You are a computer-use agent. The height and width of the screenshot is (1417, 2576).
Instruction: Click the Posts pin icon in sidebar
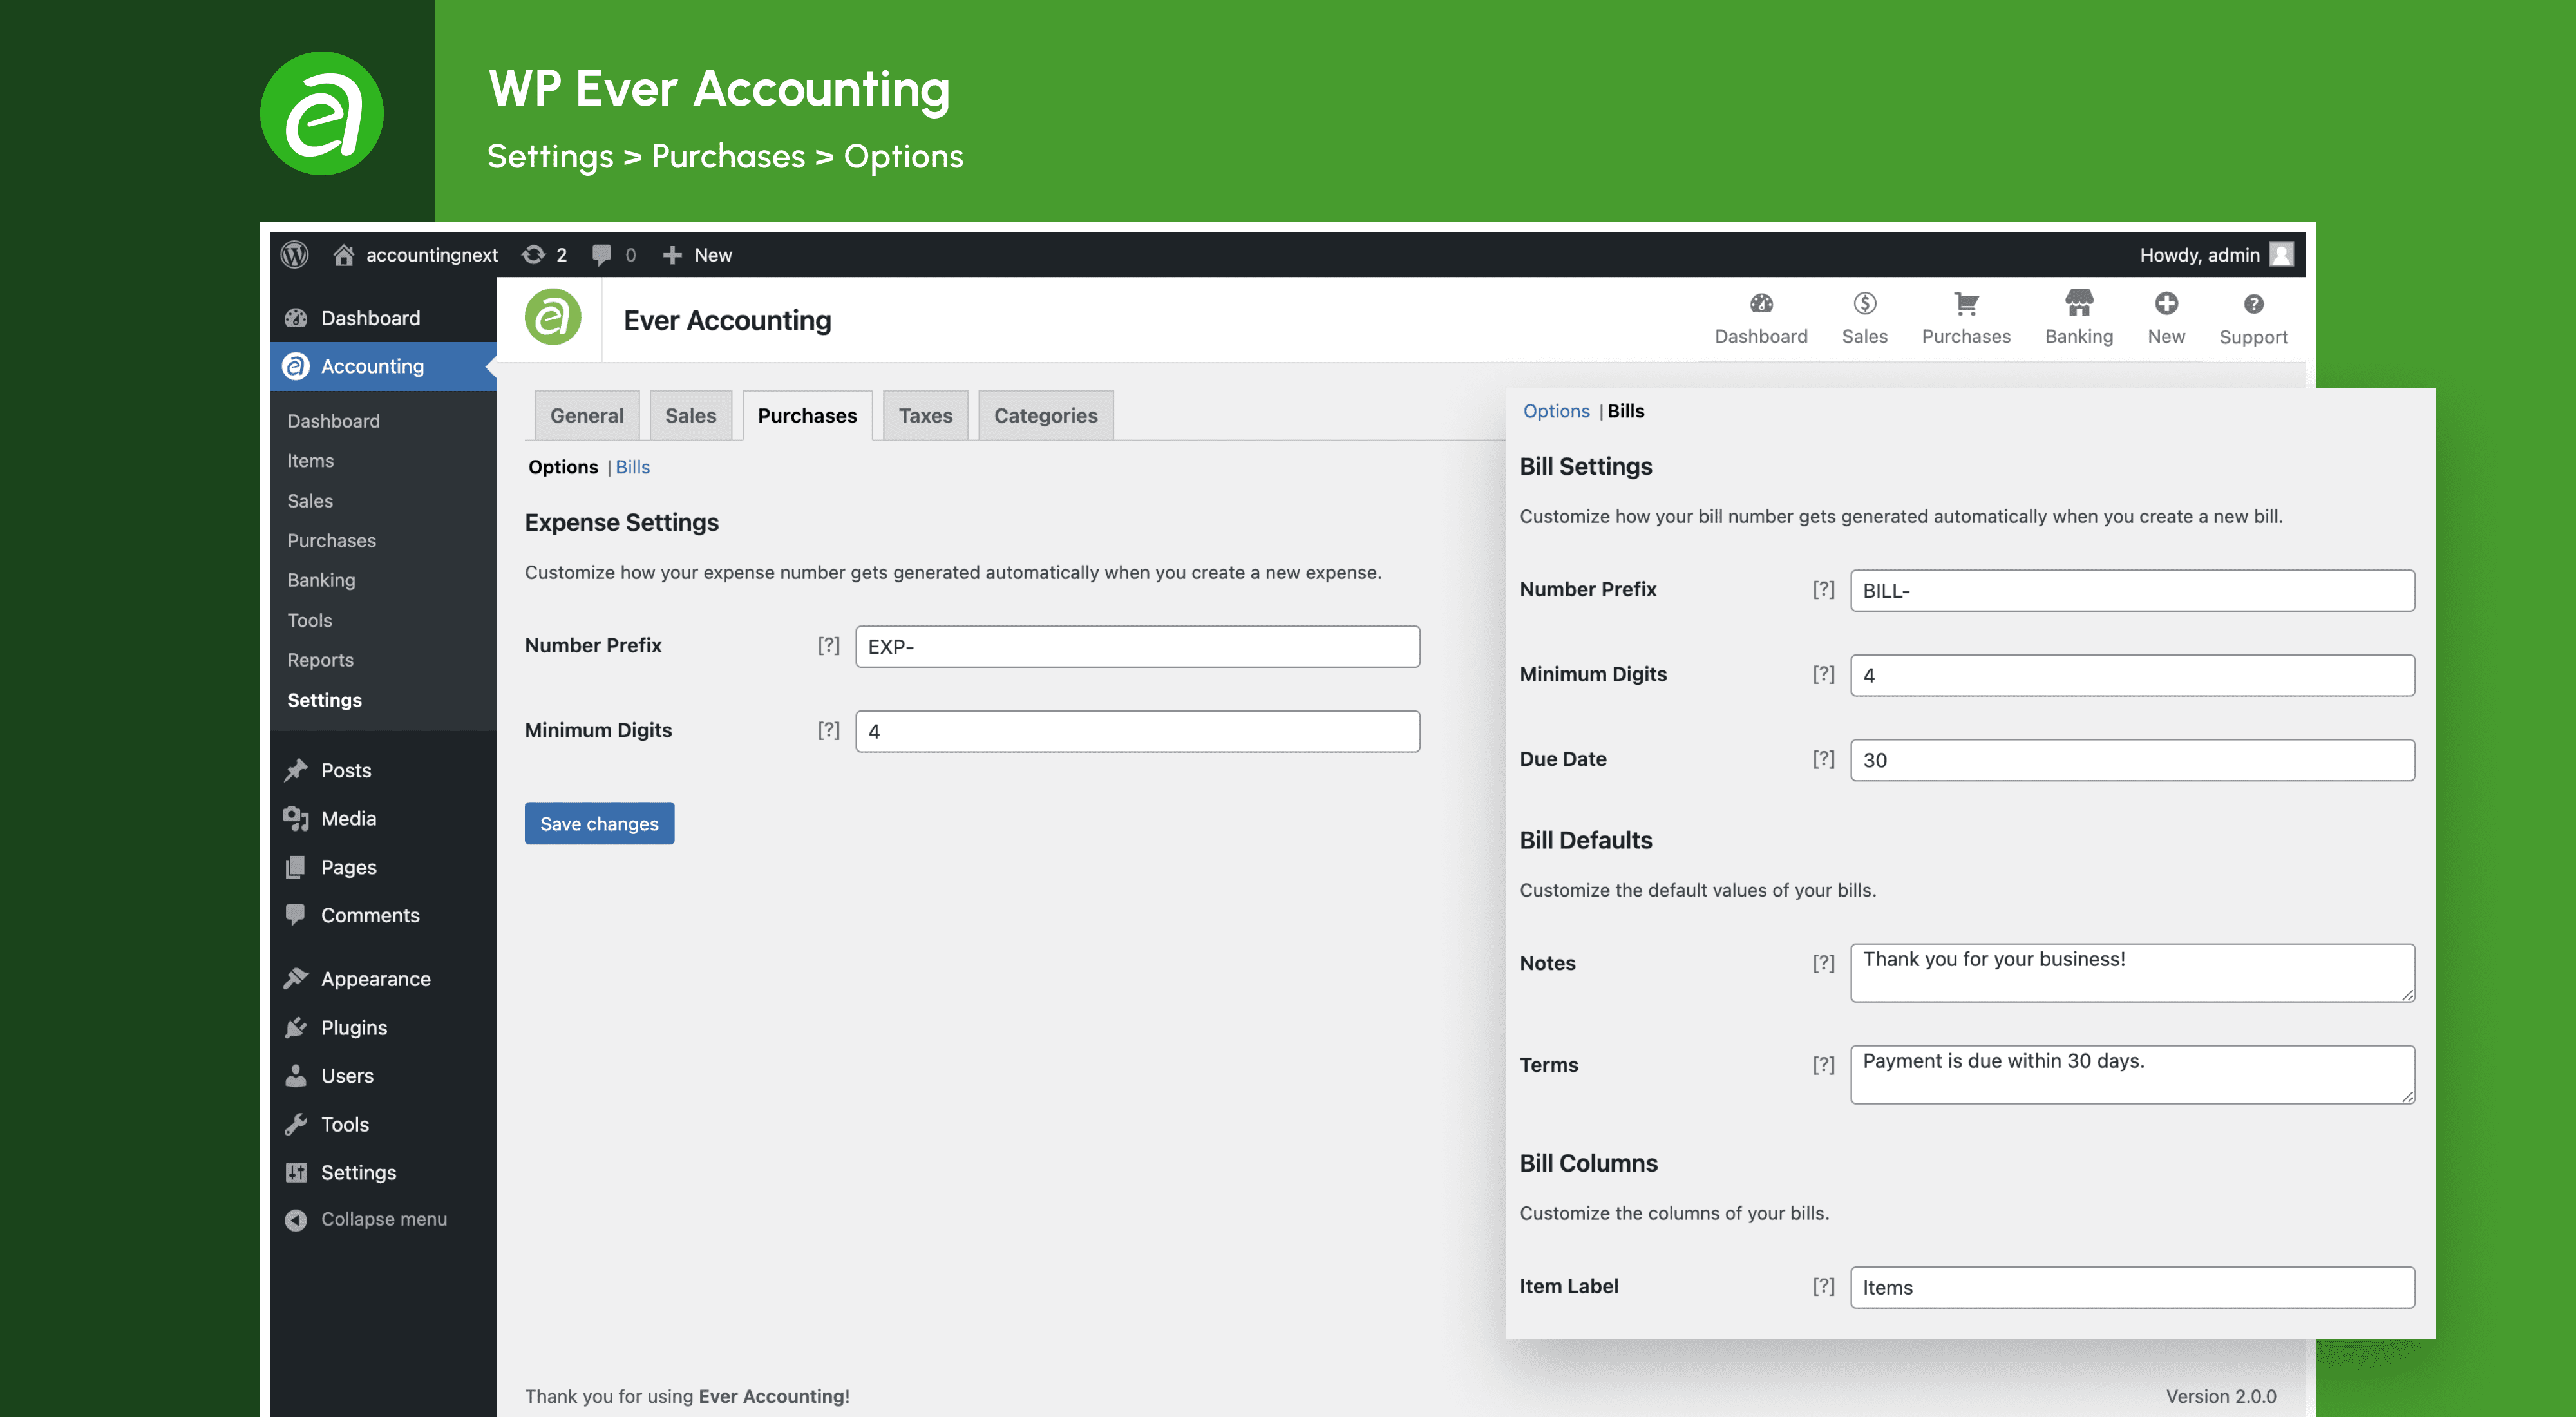pyautogui.click(x=296, y=770)
